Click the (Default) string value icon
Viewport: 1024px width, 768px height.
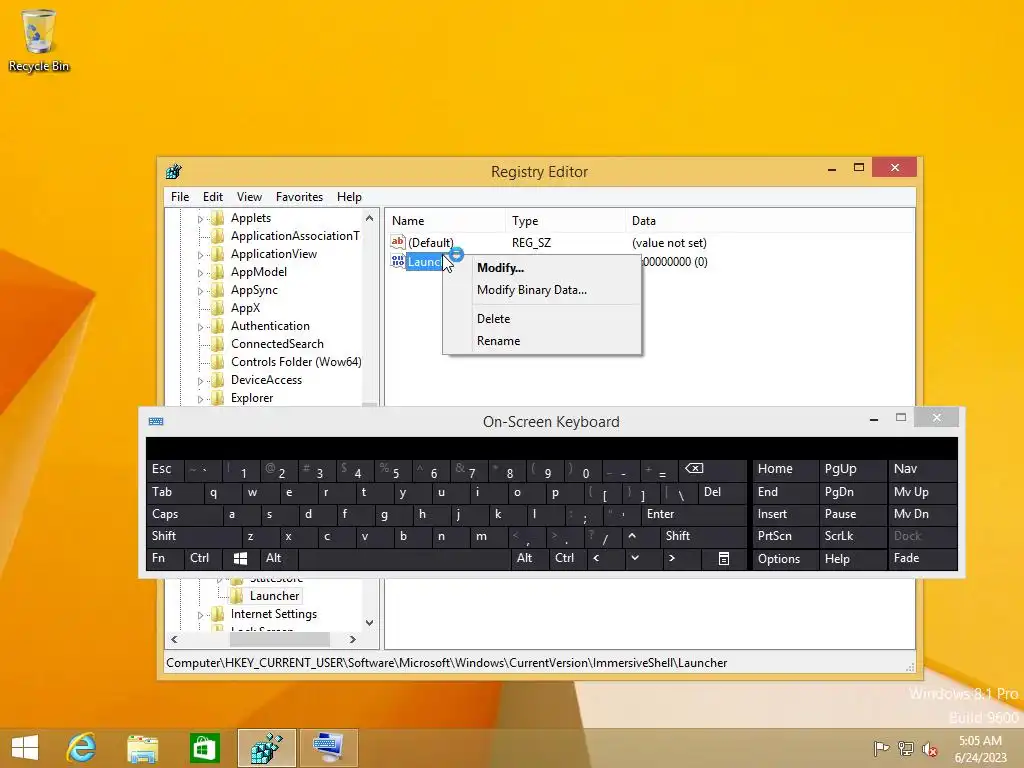(x=398, y=242)
